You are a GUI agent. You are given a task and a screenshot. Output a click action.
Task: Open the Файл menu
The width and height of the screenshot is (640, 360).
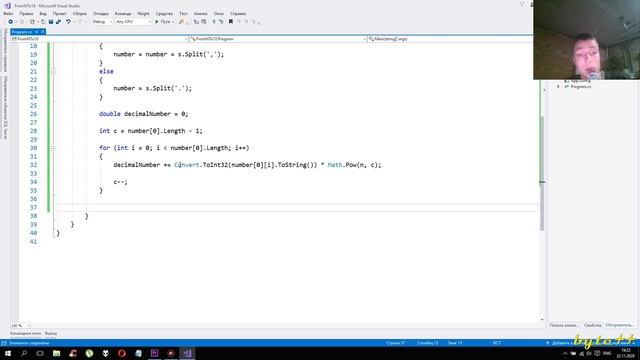click(8, 13)
